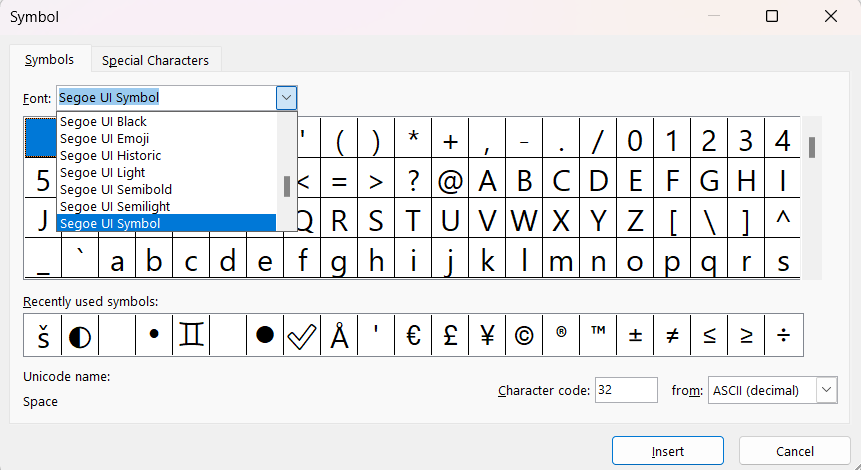Click the symbol grid scrollbar thumb
This screenshot has height=470, width=861.
coord(812,147)
